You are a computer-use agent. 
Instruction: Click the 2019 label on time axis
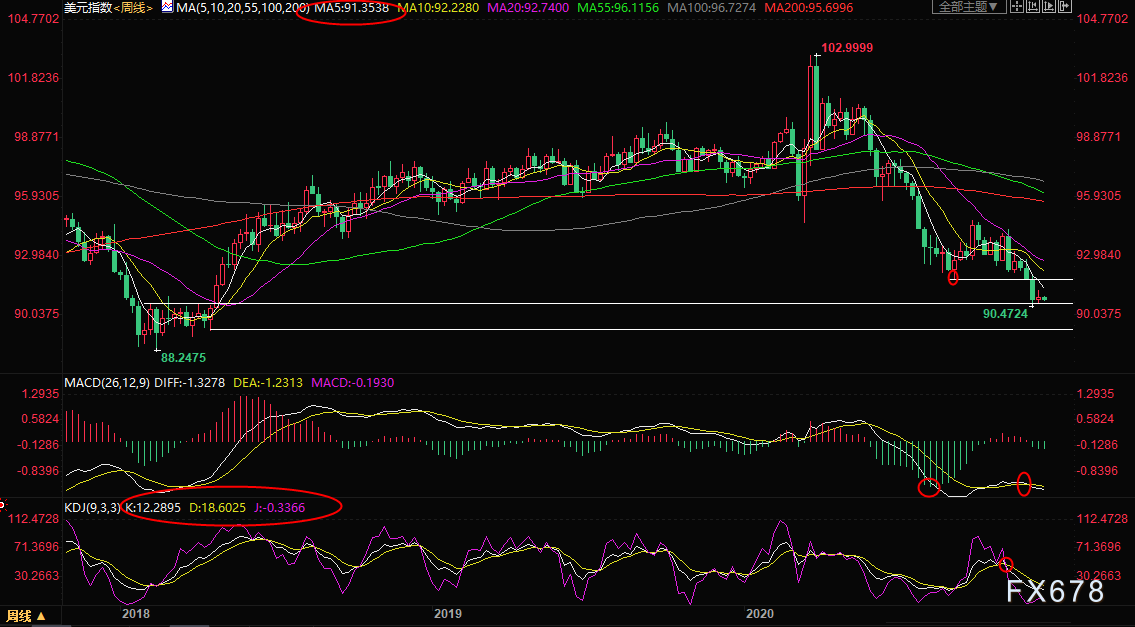(x=447, y=614)
